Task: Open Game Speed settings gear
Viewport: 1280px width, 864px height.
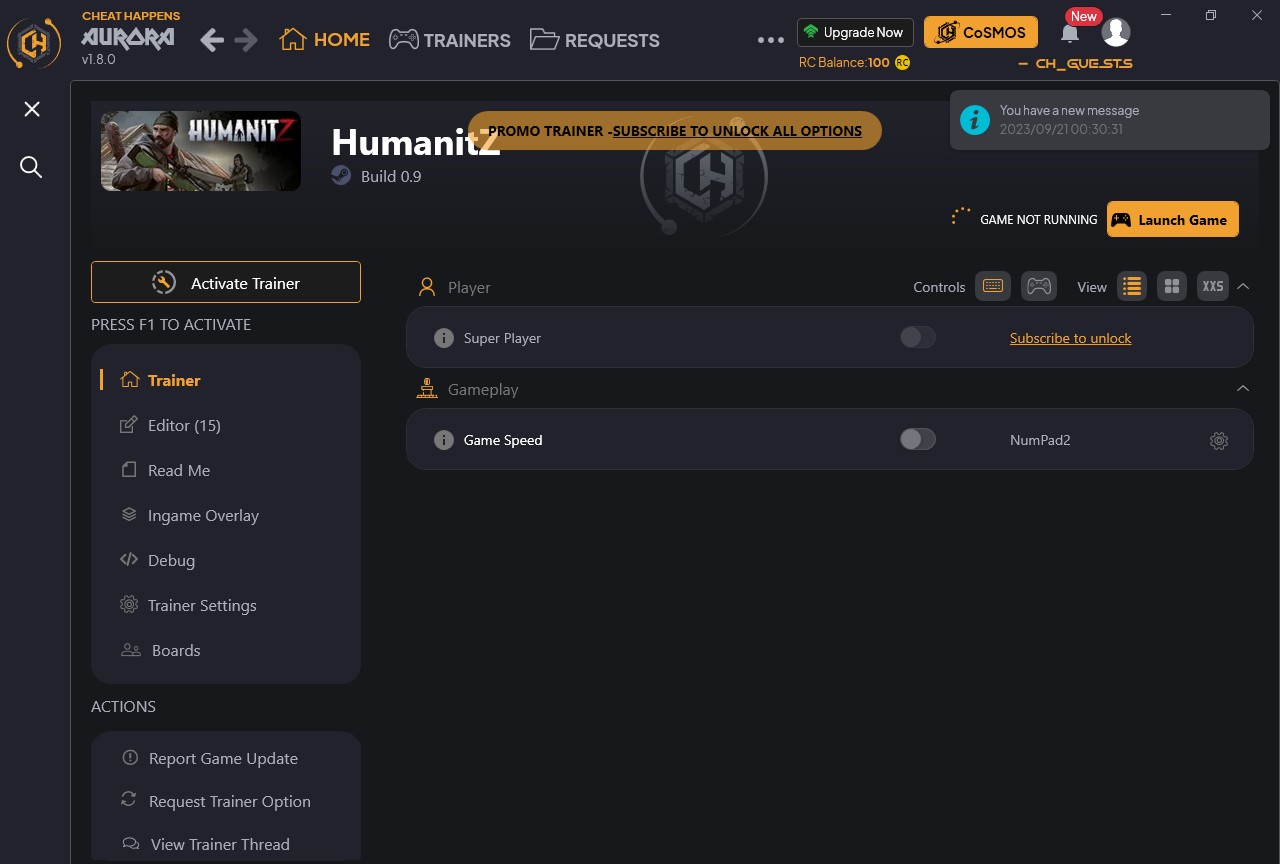Action: 1218,440
